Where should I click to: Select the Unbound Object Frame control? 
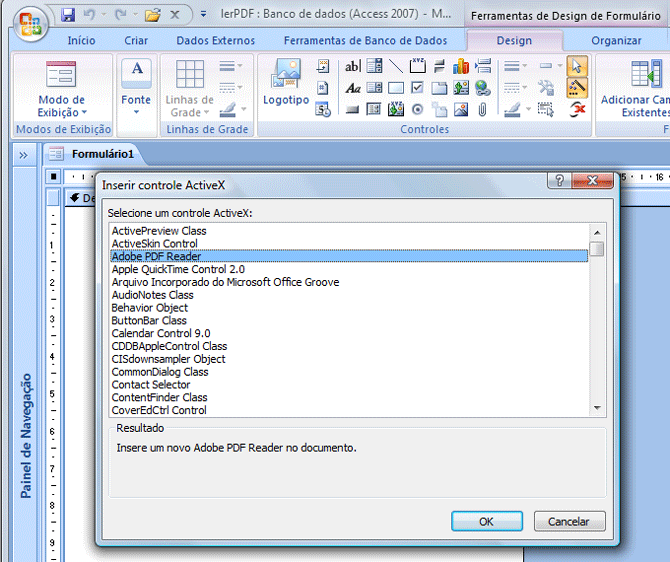(461, 88)
